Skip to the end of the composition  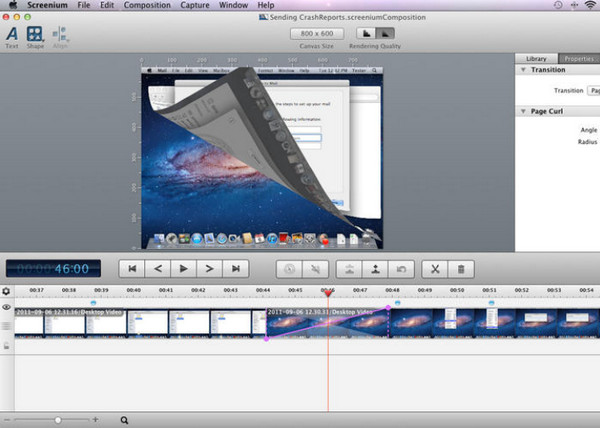(x=235, y=268)
